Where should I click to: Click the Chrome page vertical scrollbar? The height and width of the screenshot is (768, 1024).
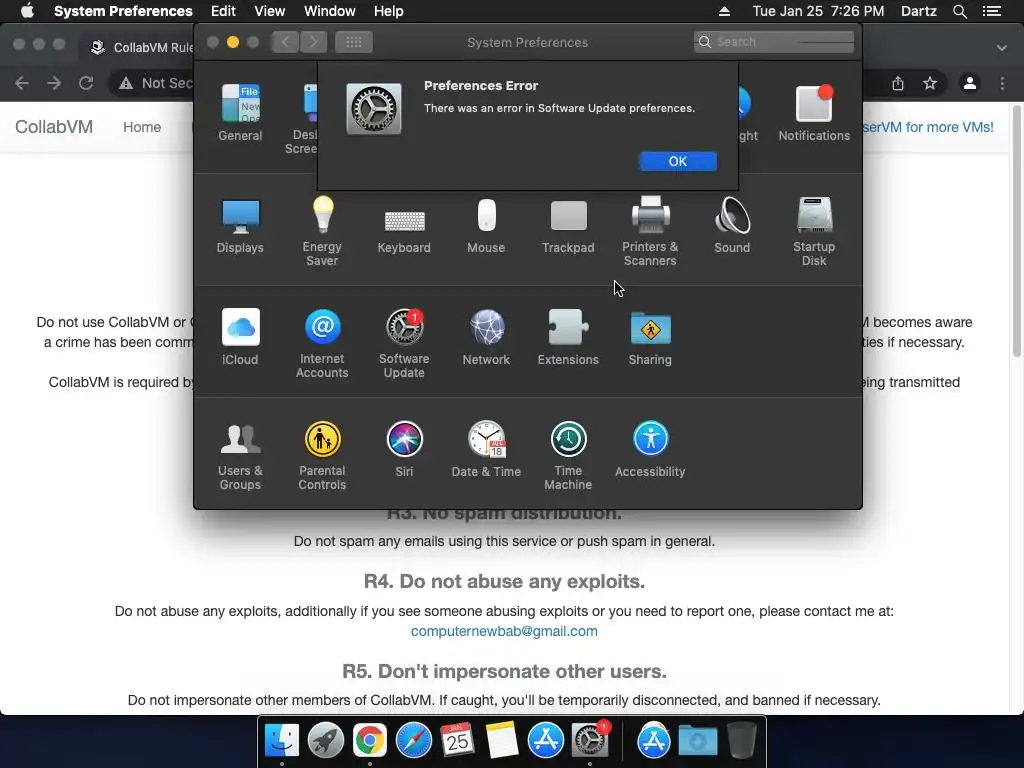click(x=1016, y=231)
